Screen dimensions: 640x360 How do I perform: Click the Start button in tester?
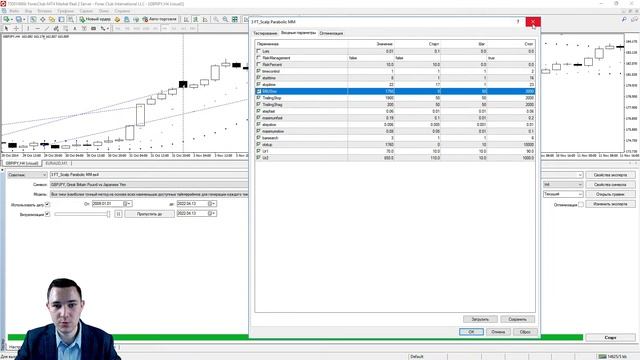(x=611, y=338)
